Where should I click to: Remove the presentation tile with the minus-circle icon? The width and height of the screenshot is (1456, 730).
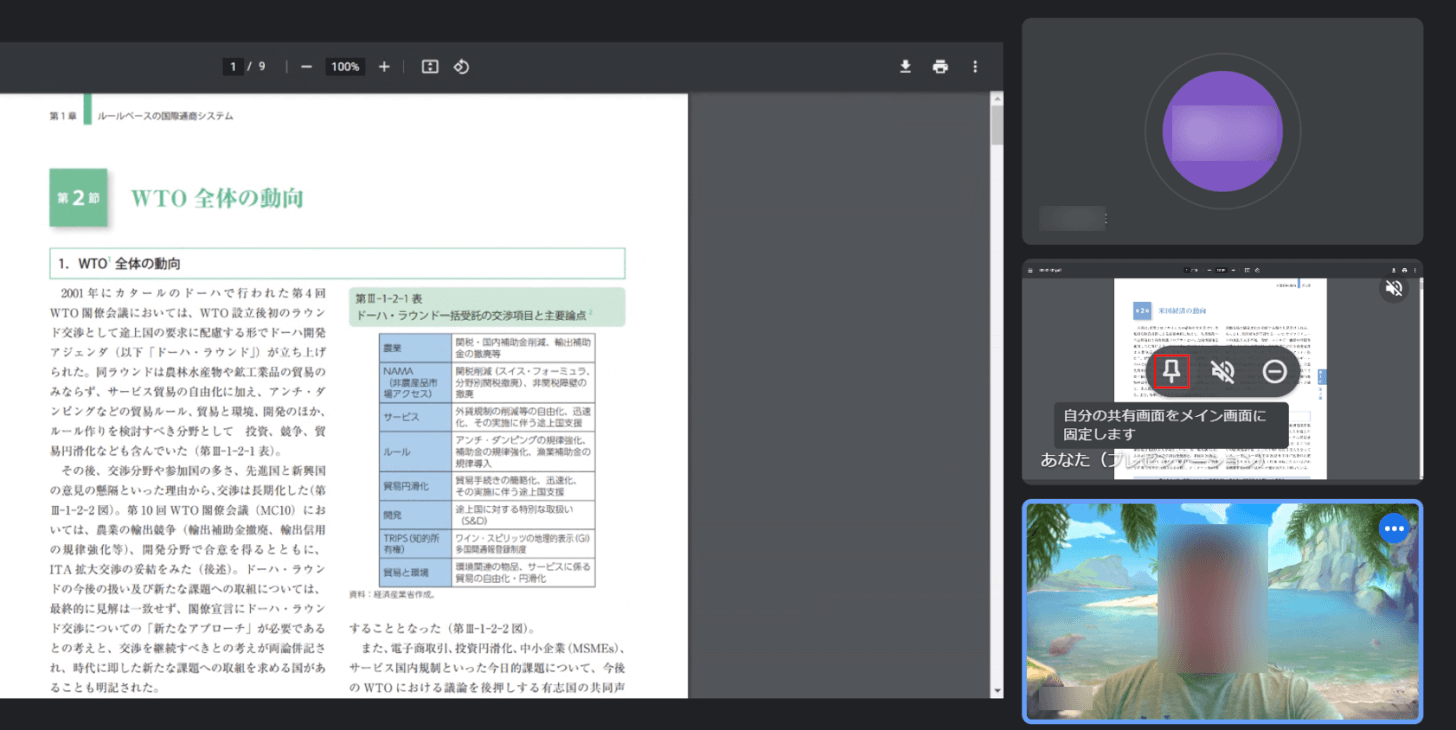(1274, 371)
